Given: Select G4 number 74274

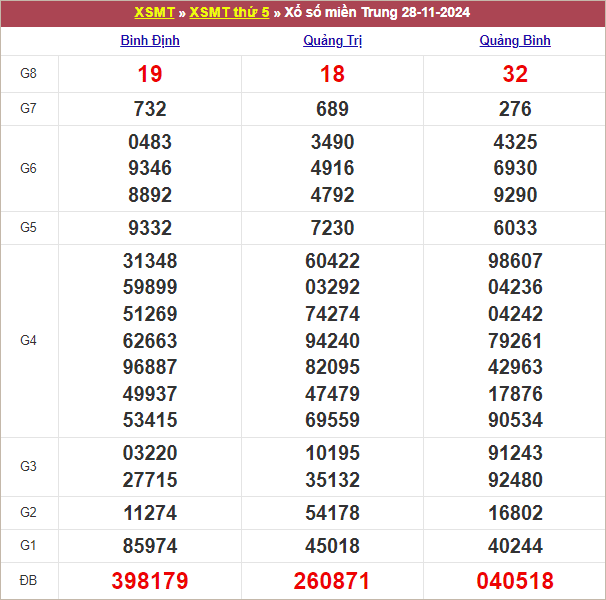Looking at the screenshot, I should (332, 314).
